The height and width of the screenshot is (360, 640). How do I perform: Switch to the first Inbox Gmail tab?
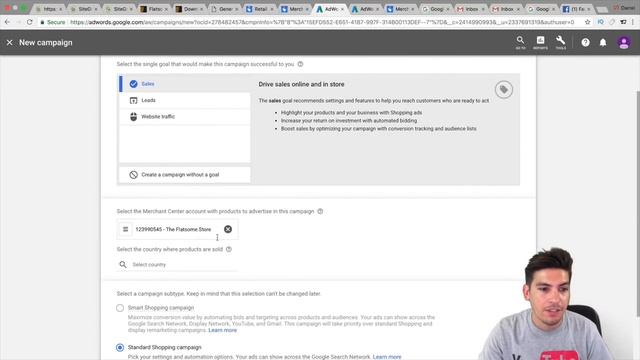tap(471, 9)
